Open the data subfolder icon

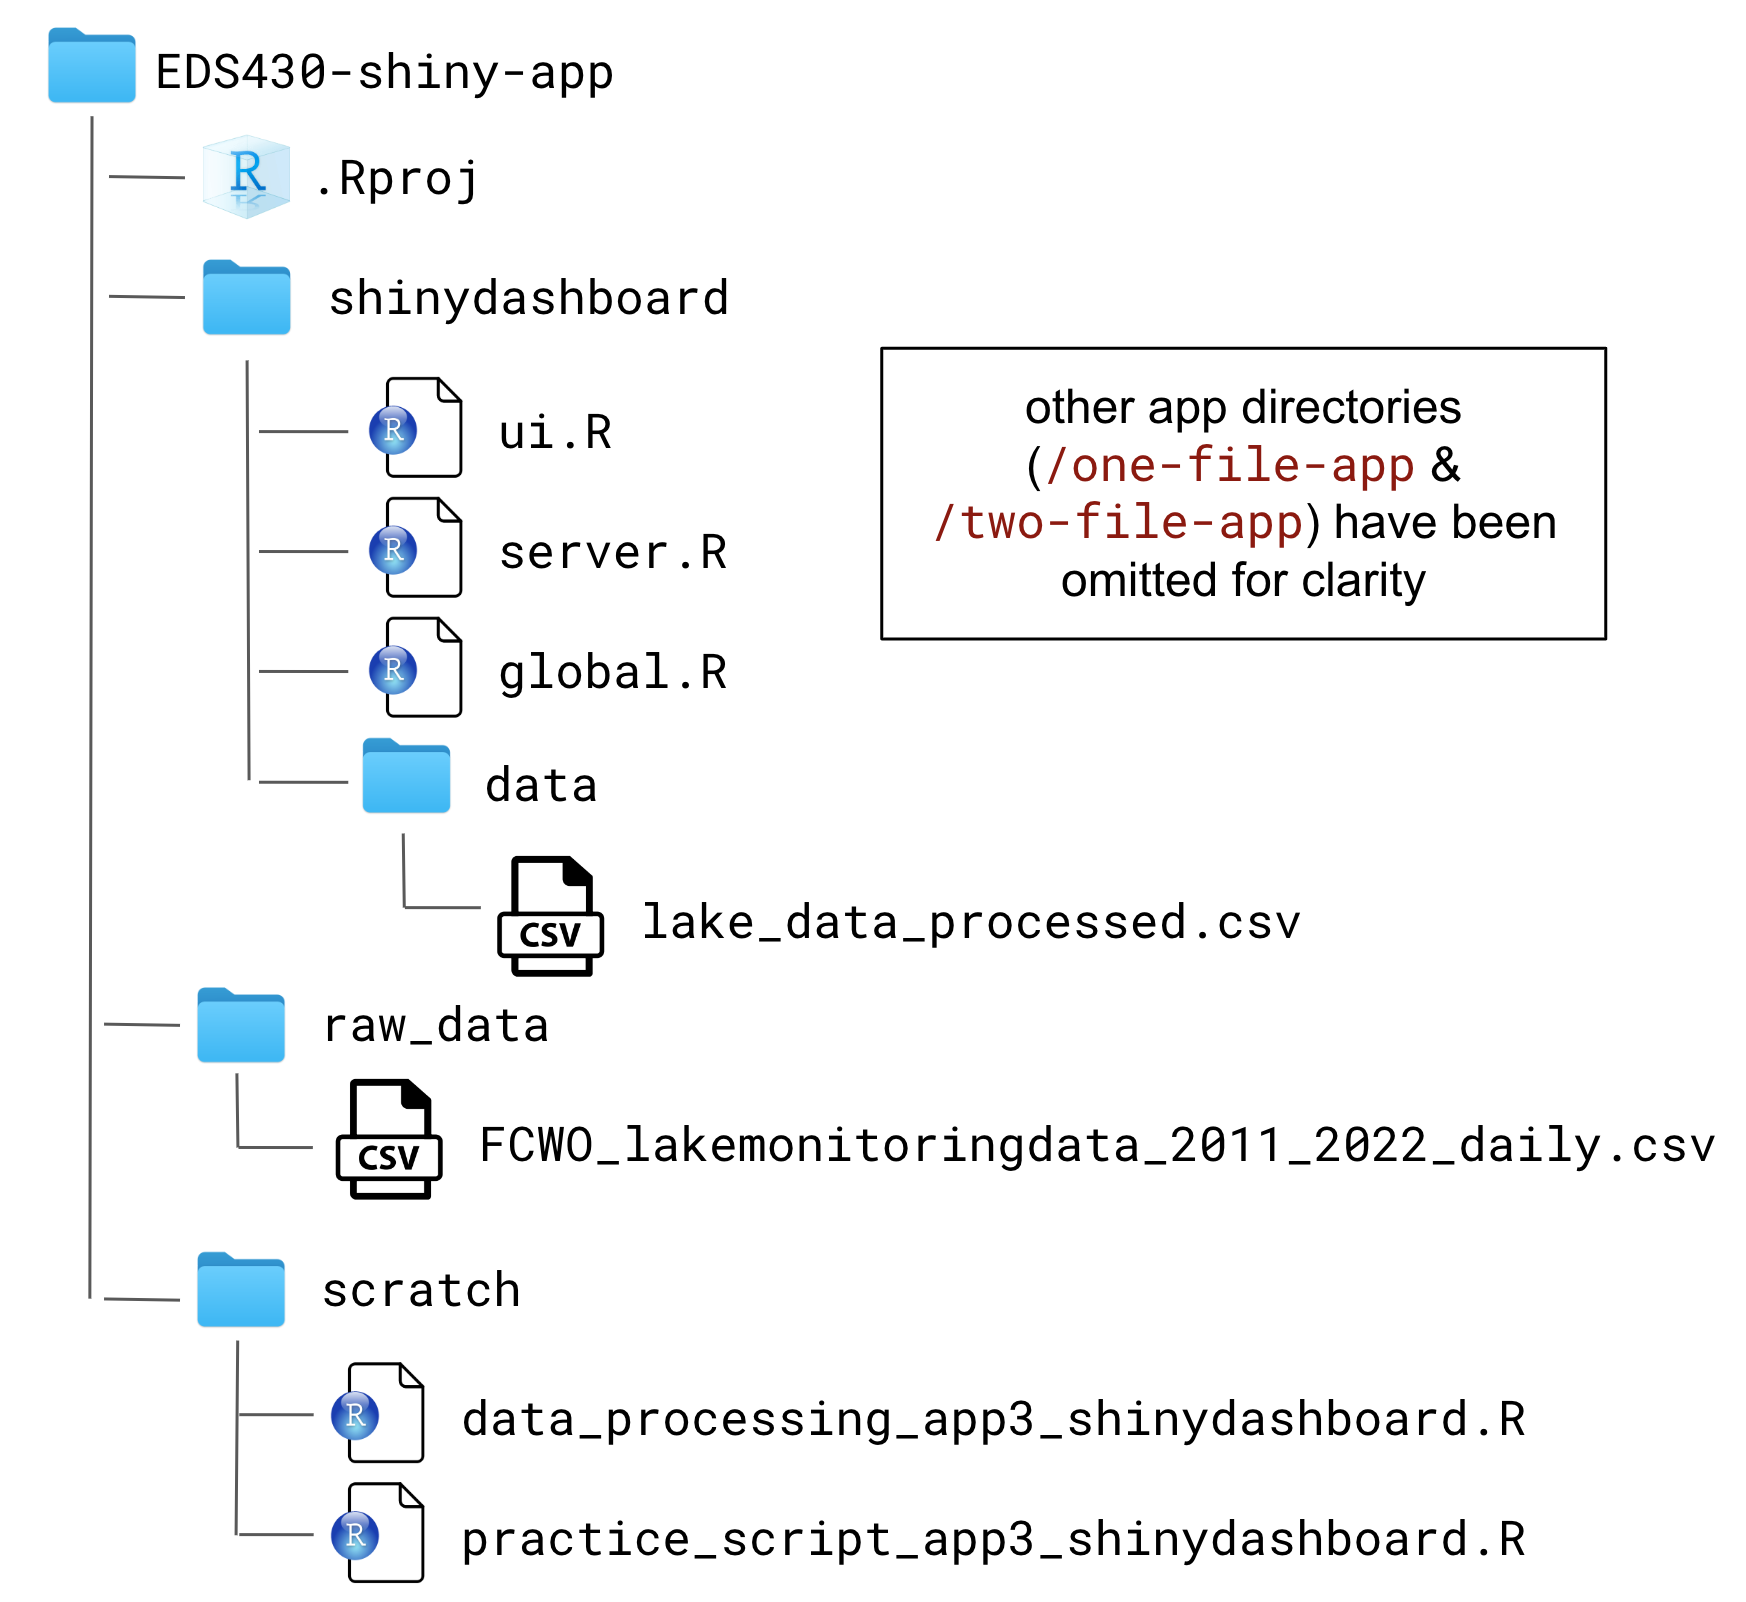coord(406,777)
